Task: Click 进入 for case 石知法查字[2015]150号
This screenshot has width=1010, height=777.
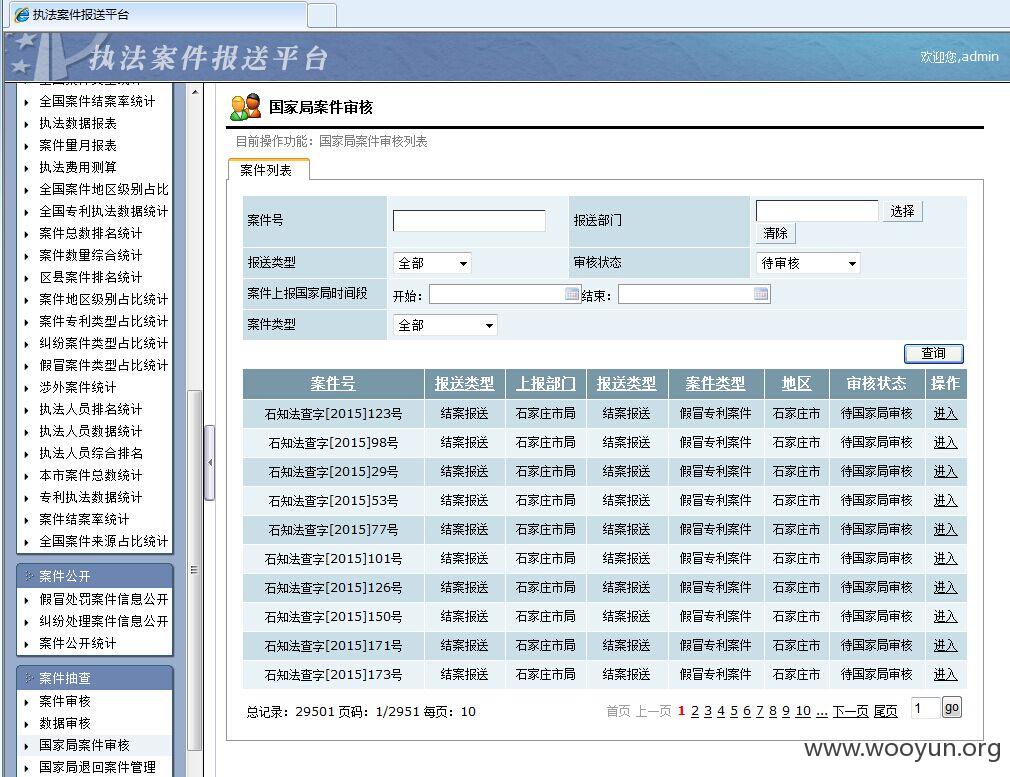Action: (945, 617)
